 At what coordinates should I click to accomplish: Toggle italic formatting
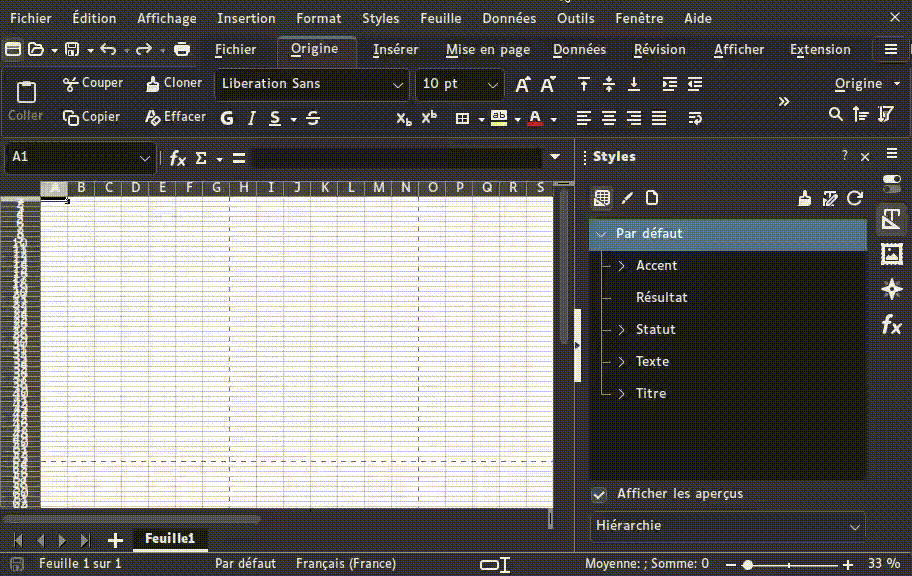(251, 119)
